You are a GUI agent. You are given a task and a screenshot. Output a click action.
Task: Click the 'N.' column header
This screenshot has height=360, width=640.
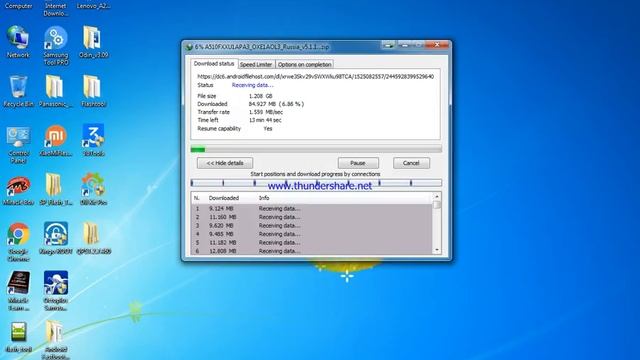click(197, 198)
